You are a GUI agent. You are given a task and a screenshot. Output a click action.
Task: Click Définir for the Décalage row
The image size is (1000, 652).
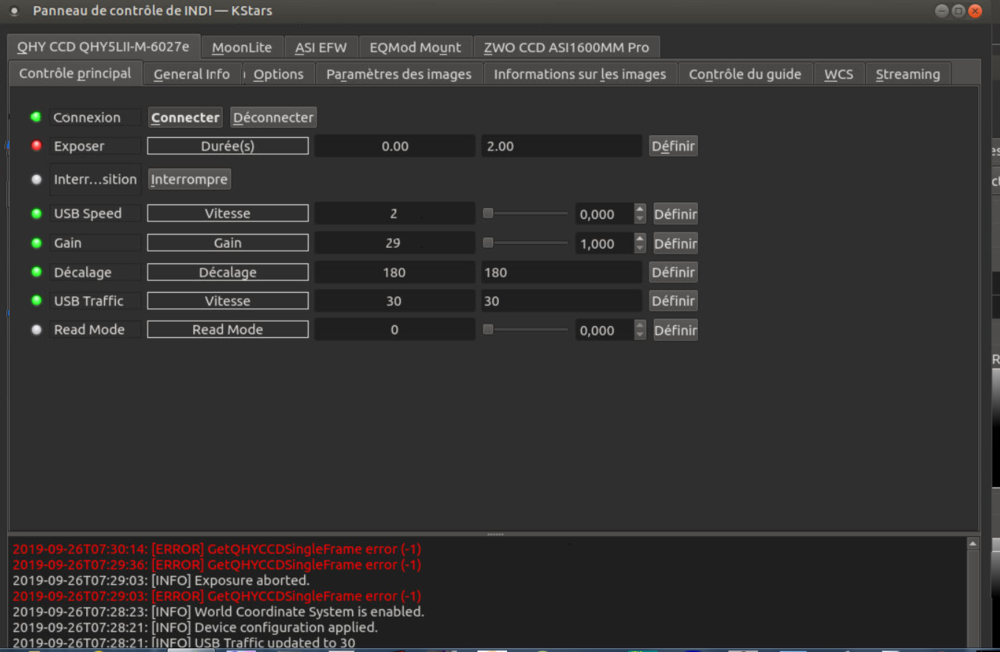pyautogui.click(x=673, y=272)
